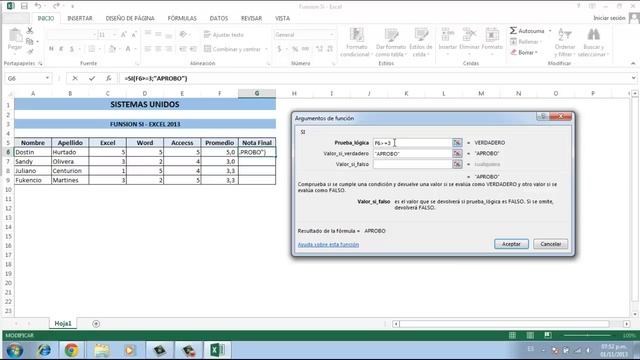Click the horizontal scrollbar track
The width and height of the screenshot is (640, 360).
tap(504, 324)
